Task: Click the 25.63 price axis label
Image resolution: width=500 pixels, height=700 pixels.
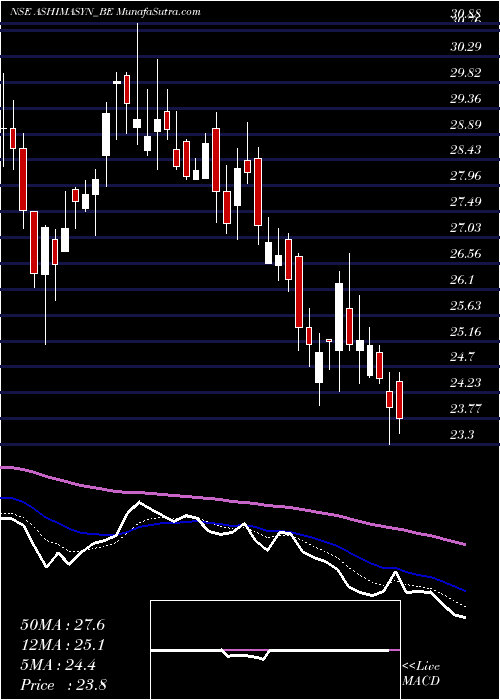Action: 467,305
